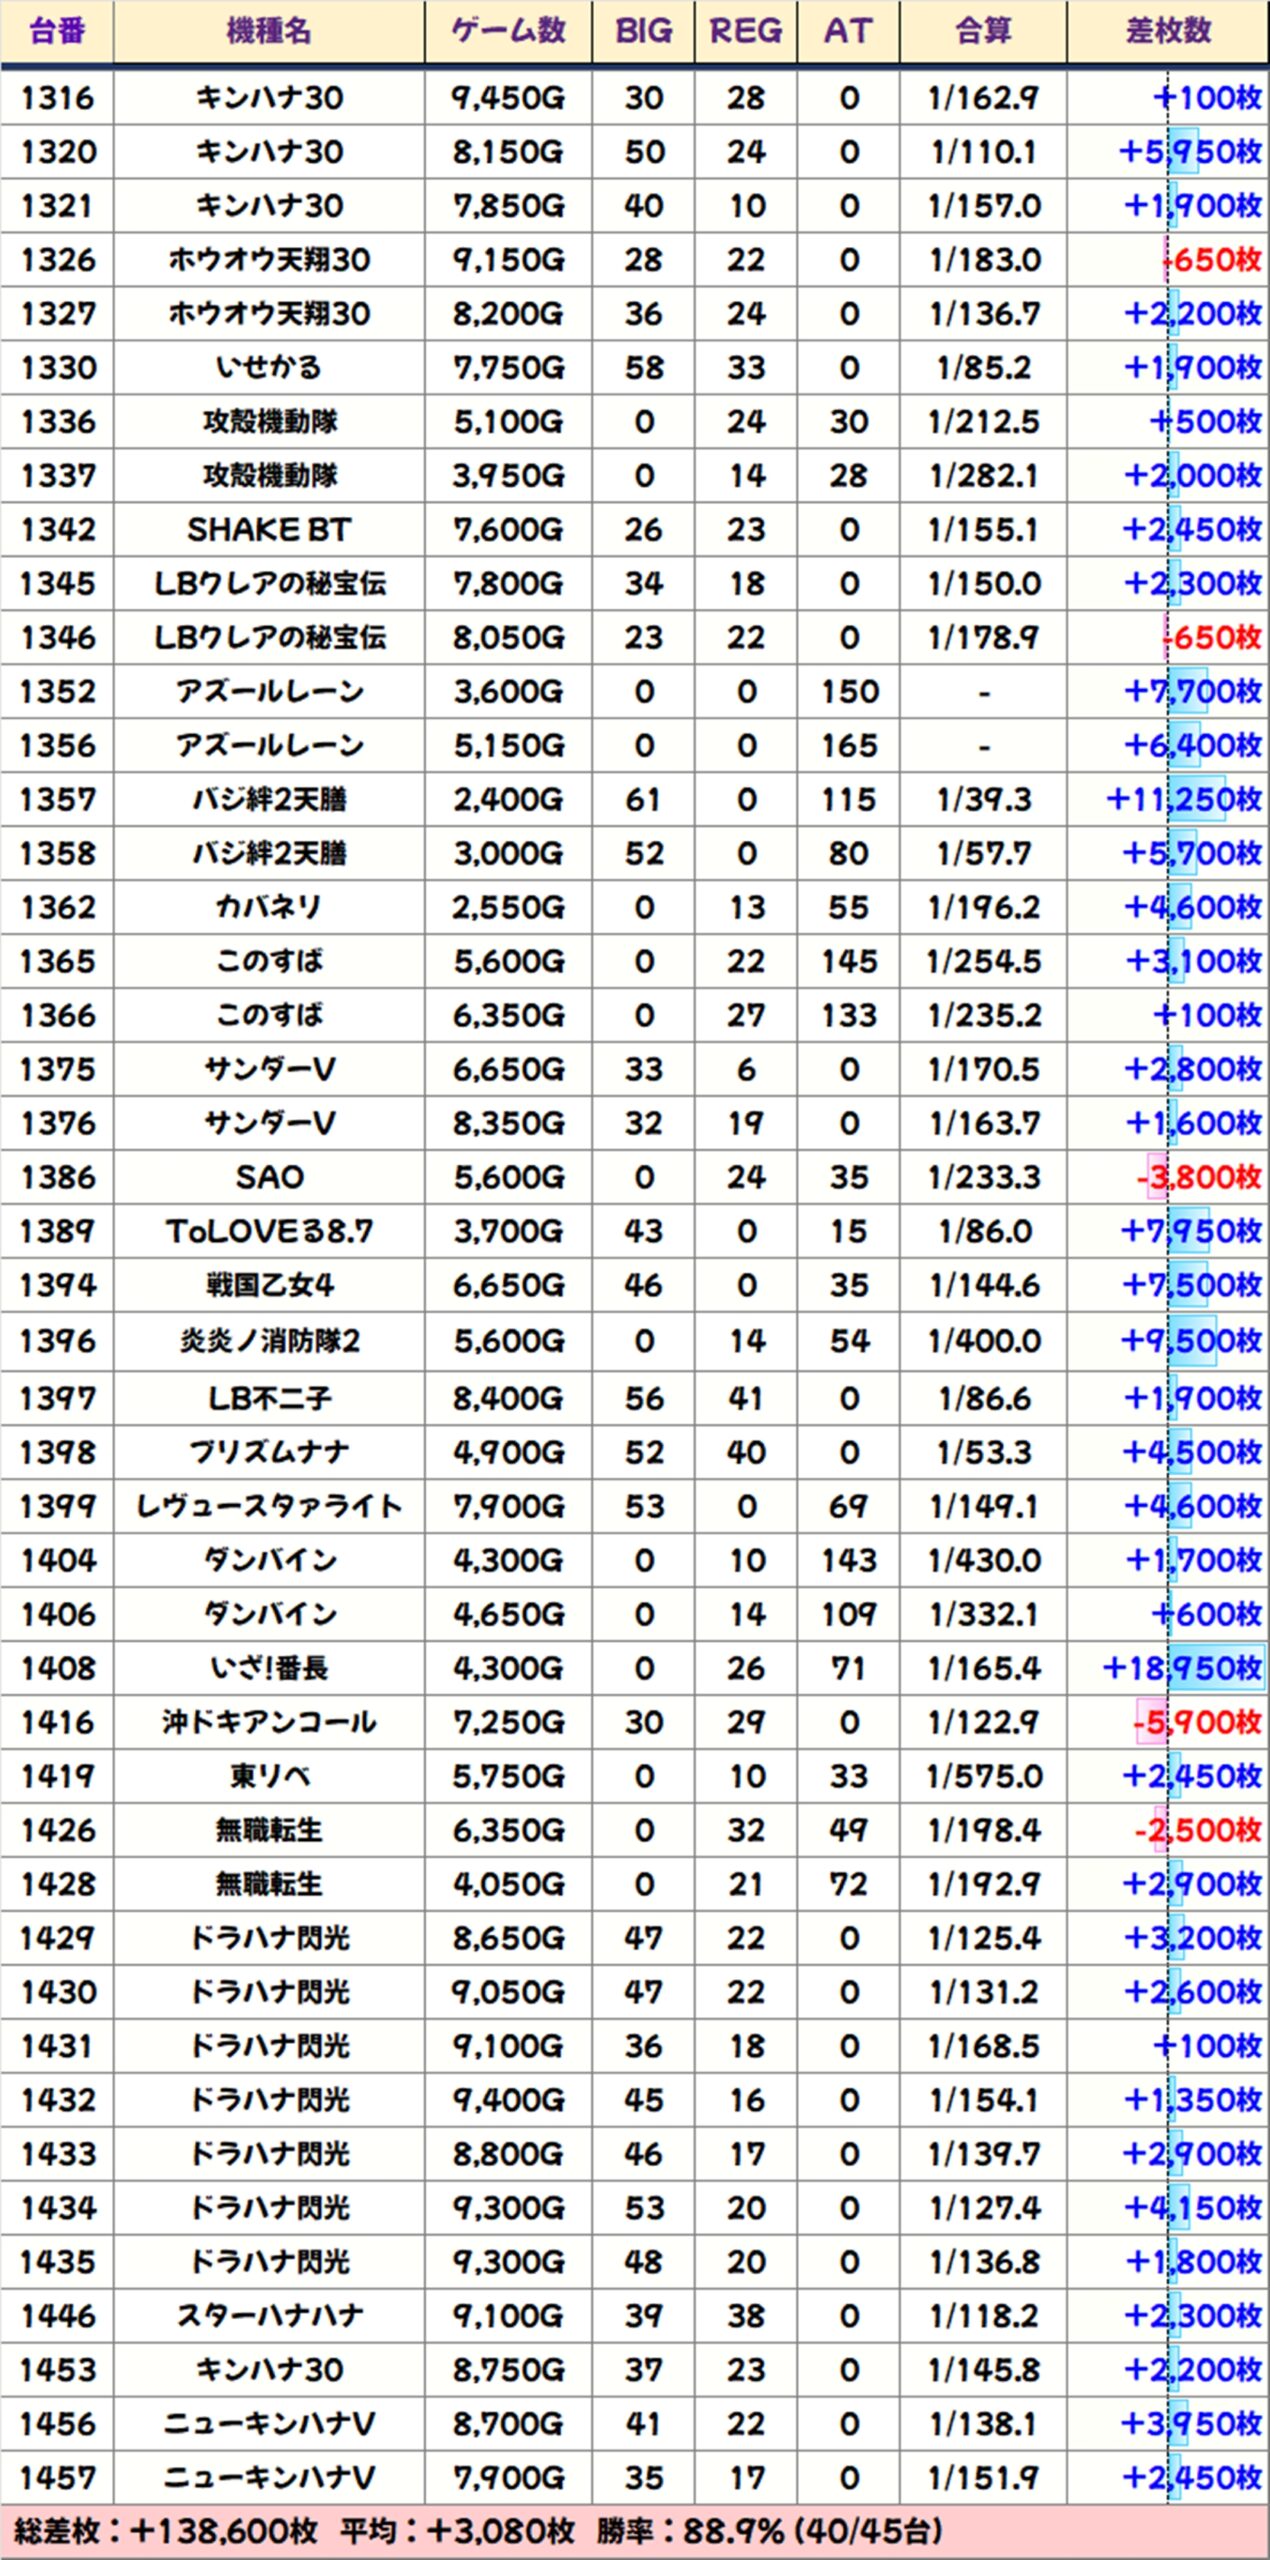
Task: Click the 機種名 column header
Action: pos(269,32)
